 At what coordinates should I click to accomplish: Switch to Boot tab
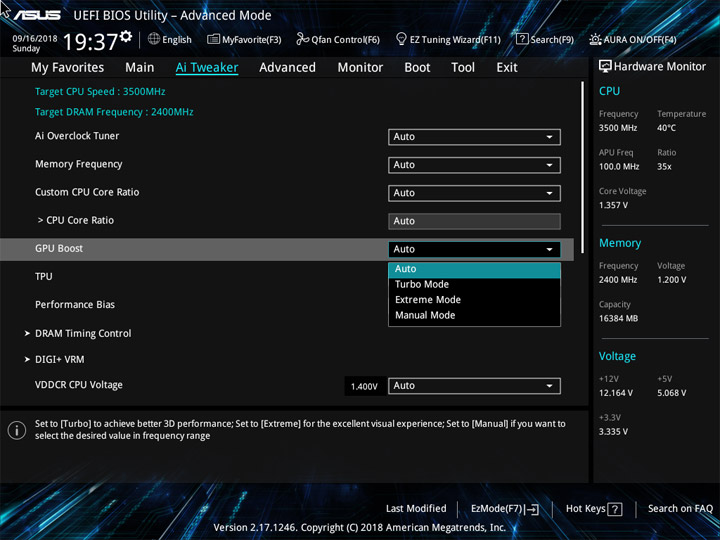tap(417, 68)
